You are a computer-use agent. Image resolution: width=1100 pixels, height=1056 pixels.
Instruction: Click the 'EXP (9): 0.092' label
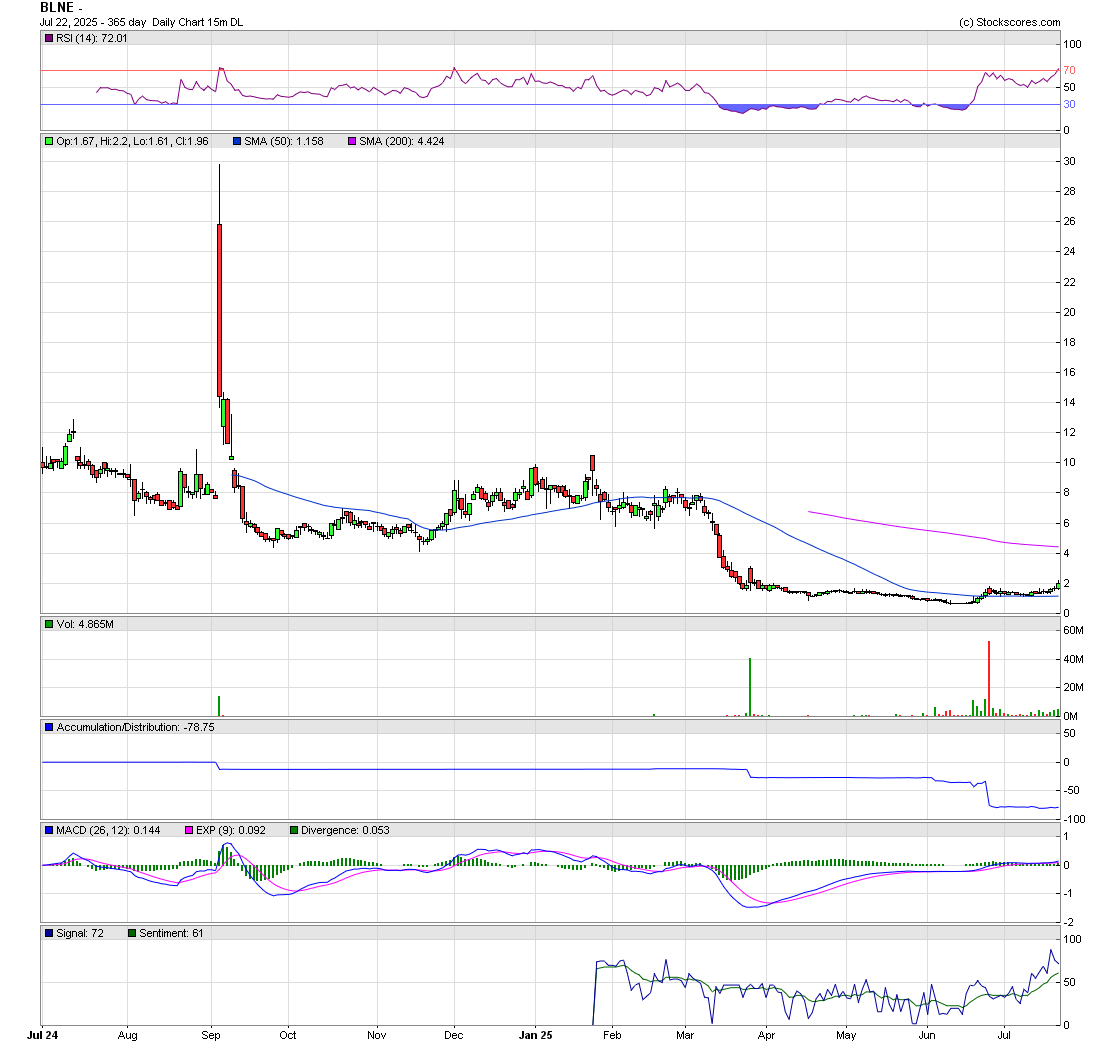(231, 831)
